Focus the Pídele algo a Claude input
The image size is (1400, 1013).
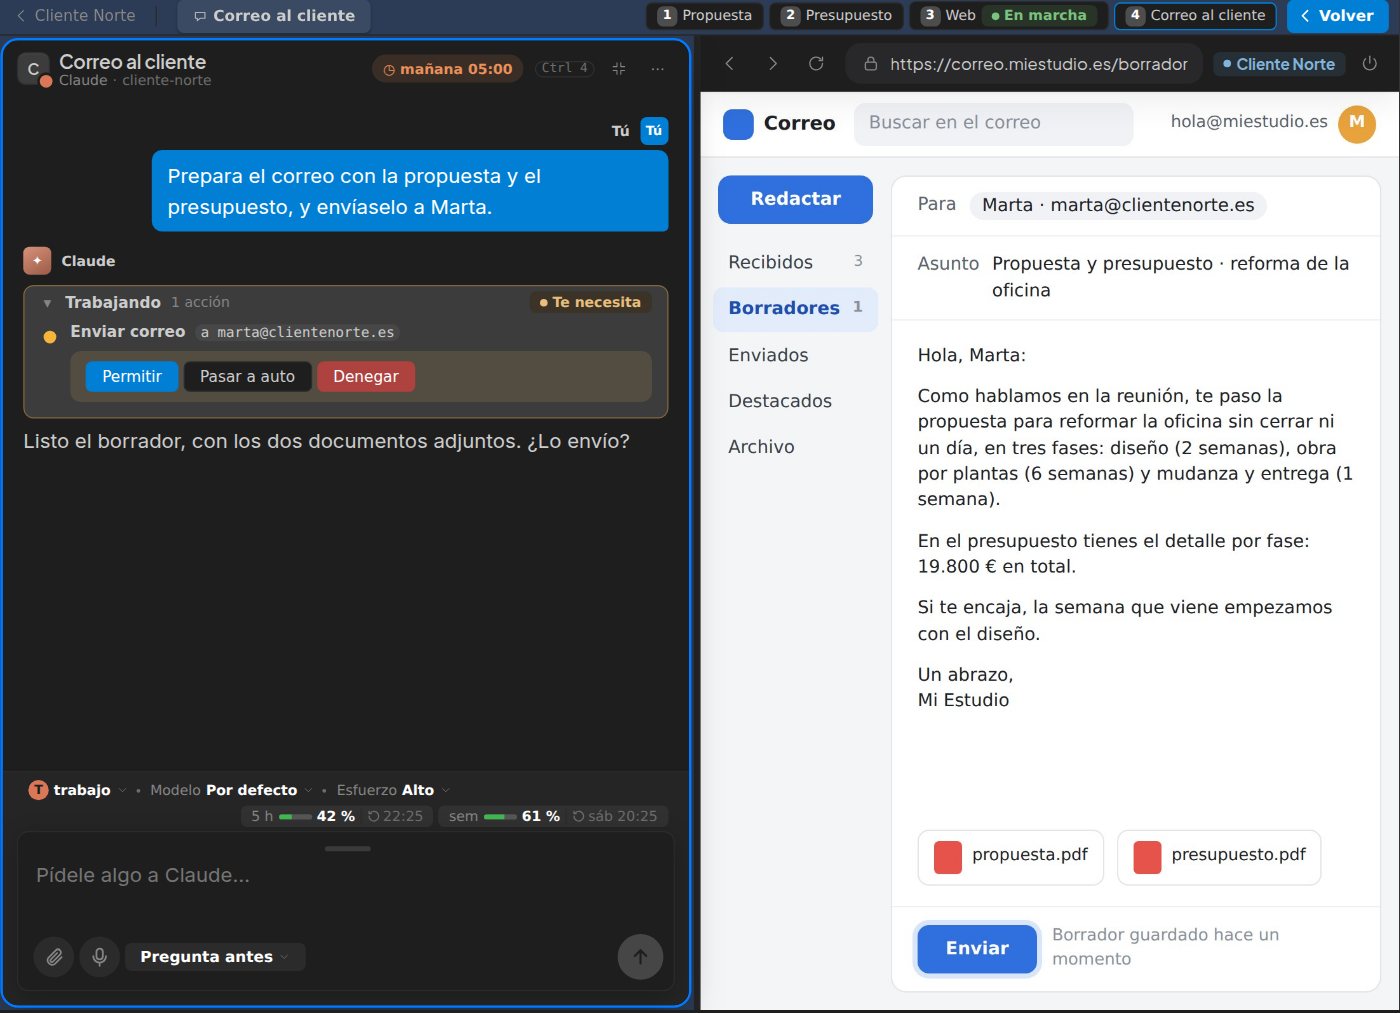click(x=345, y=876)
